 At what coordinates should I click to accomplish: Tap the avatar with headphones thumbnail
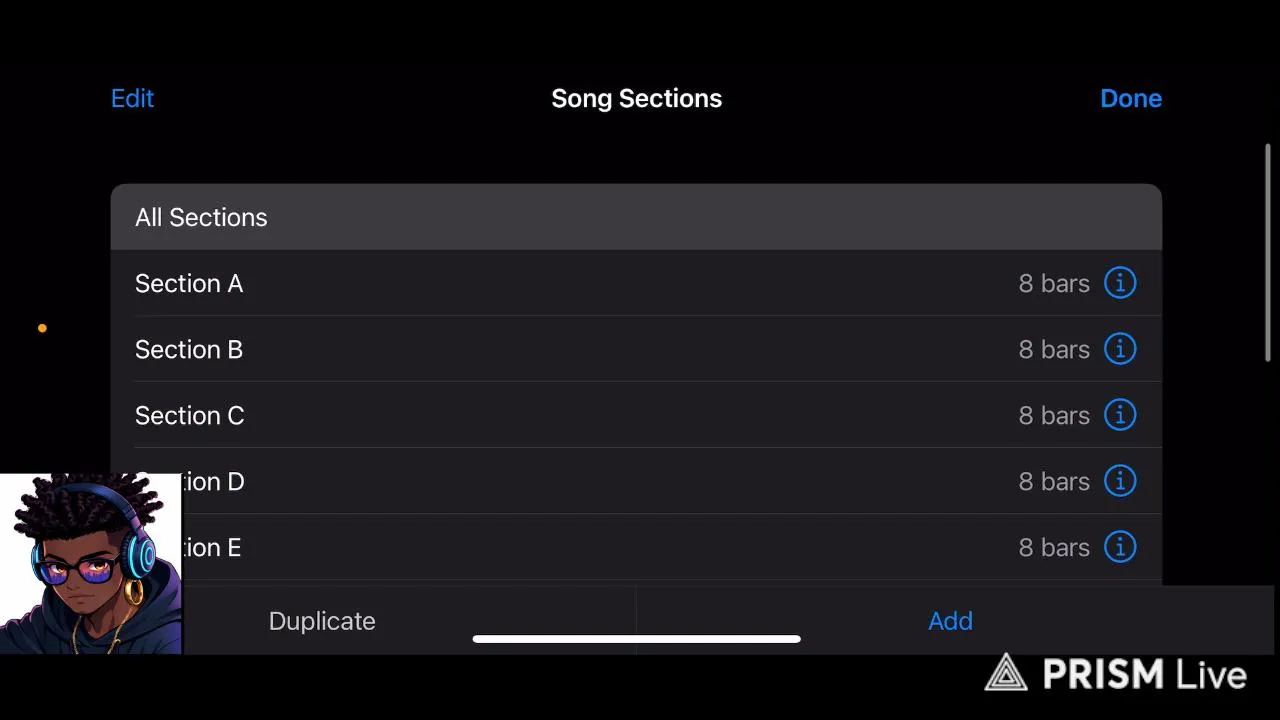(x=90, y=564)
